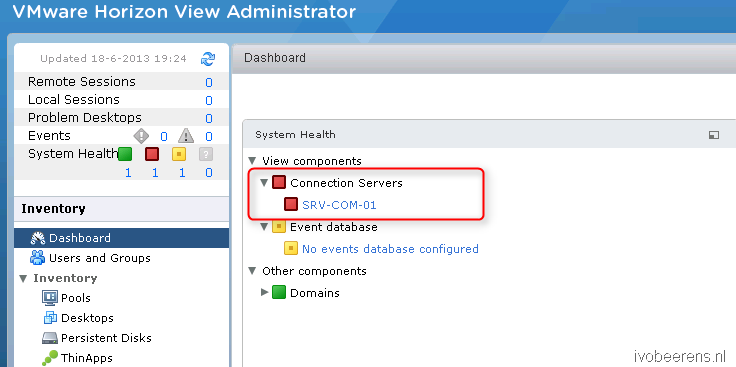This screenshot has height=367, width=736.
Task: Click the System Health panel title
Action: pyautogui.click(x=295, y=135)
